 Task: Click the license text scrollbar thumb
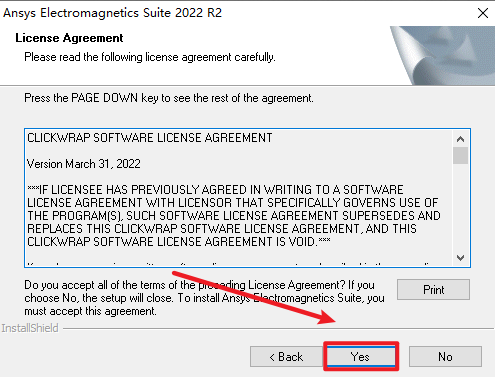click(x=460, y=155)
